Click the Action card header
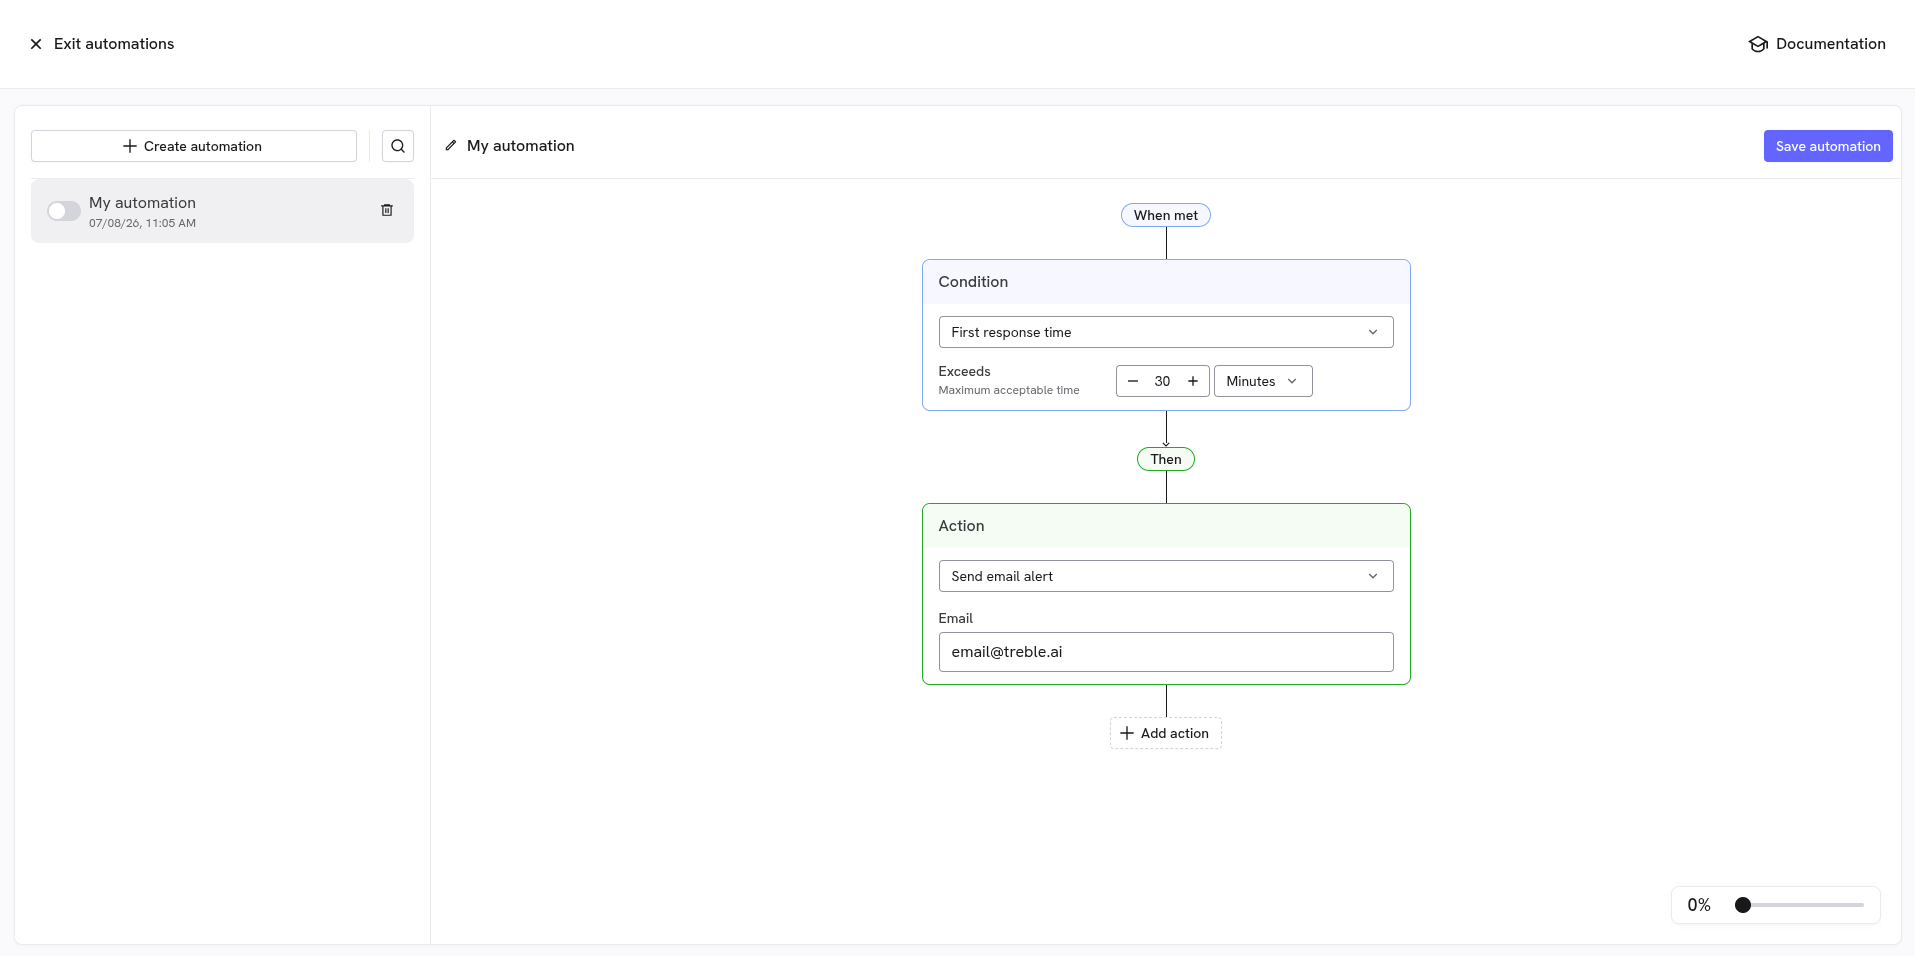 click(1166, 526)
